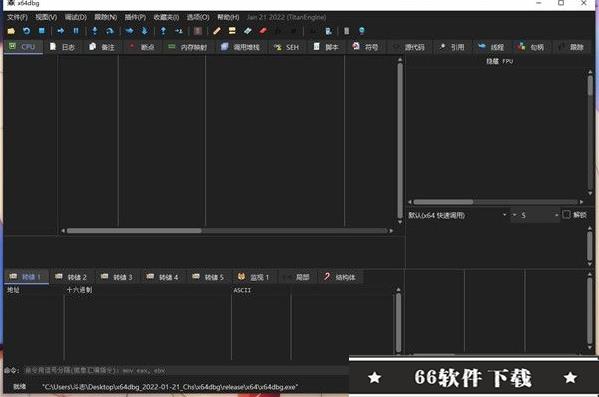Click the grey toolbar icon left of globe
599x397 pixels.
coord(346,31)
